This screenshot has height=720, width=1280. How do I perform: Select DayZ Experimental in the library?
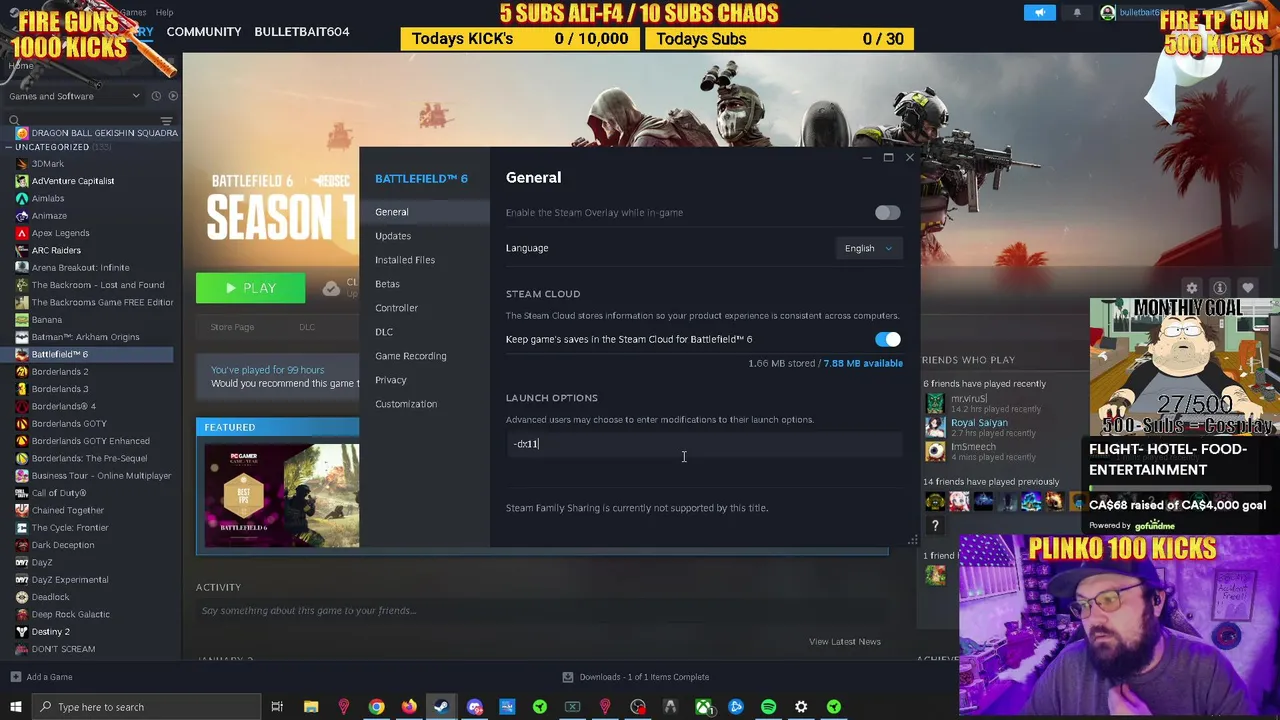click(70, 580)
